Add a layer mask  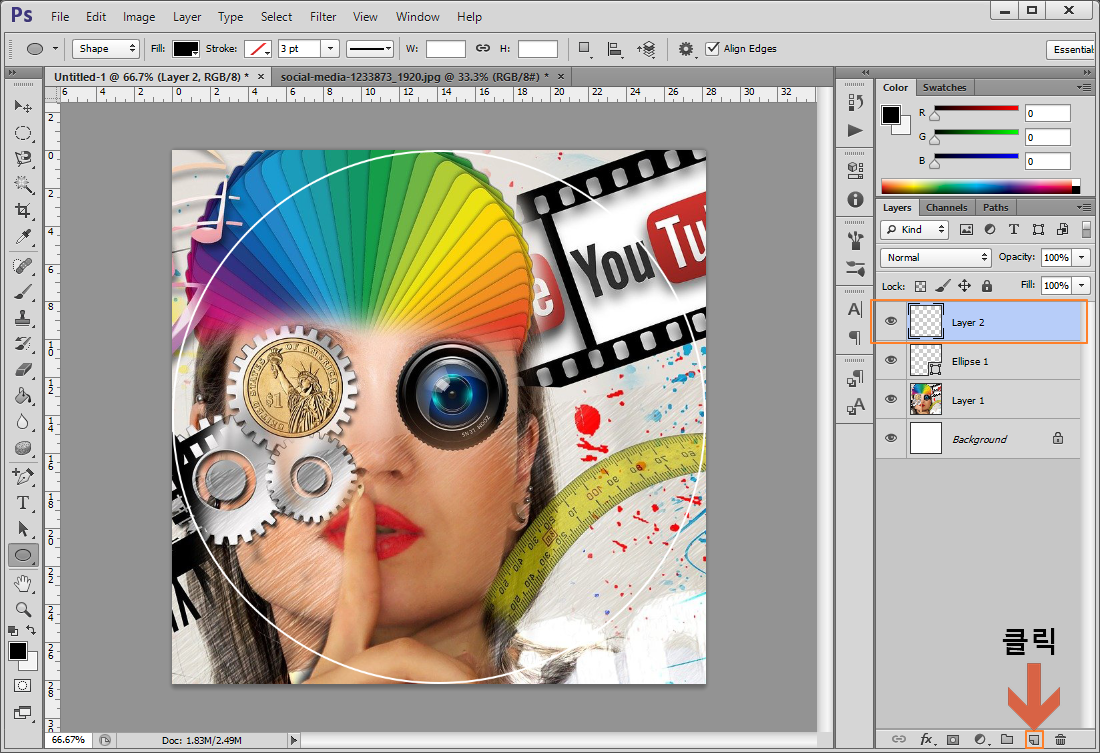(953, 739)
